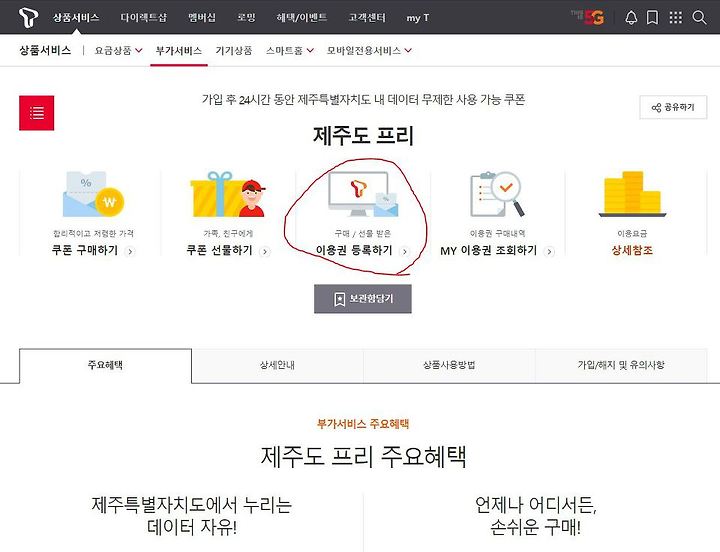Screen dimensions: 720x552
Task: Switch to 상품사용방법 tab
Action: pyautogui.click(x=449, y=365)
